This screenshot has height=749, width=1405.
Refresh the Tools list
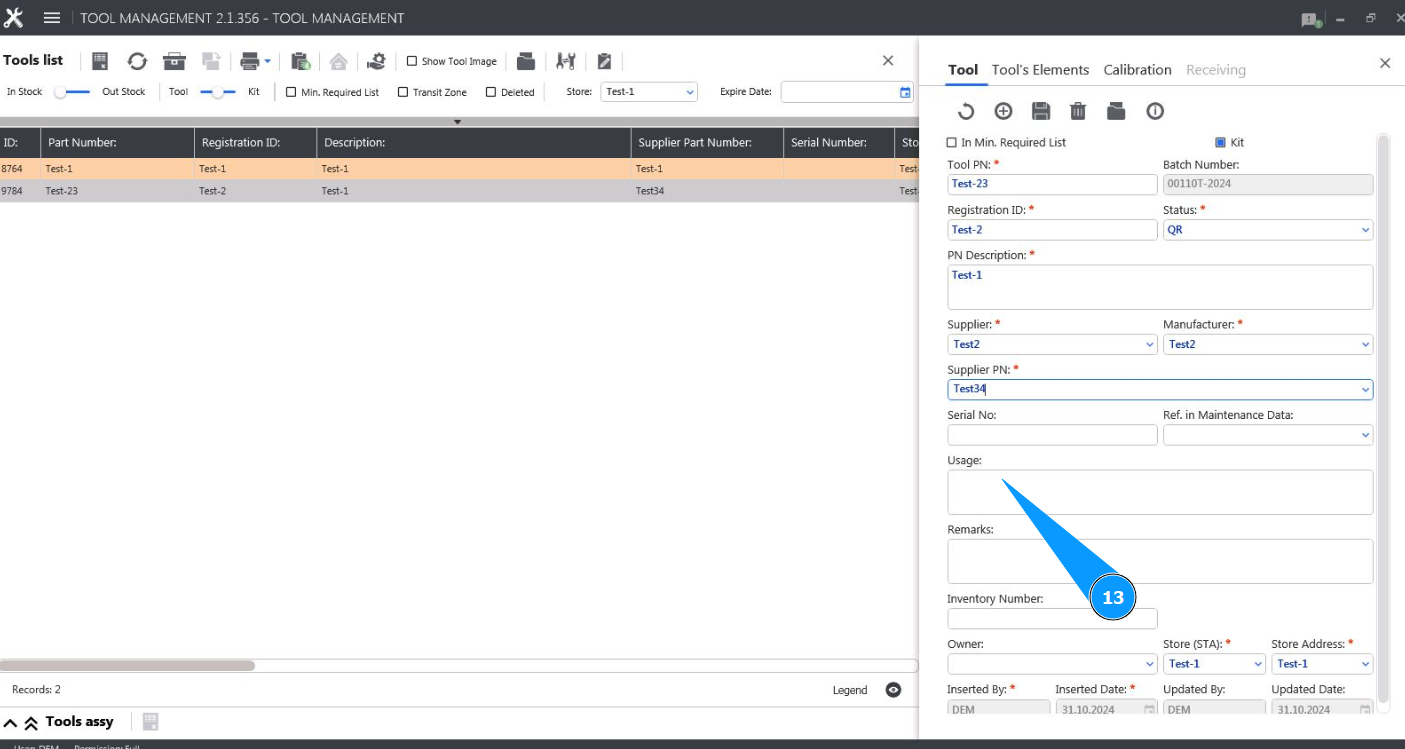coord(137,61)
